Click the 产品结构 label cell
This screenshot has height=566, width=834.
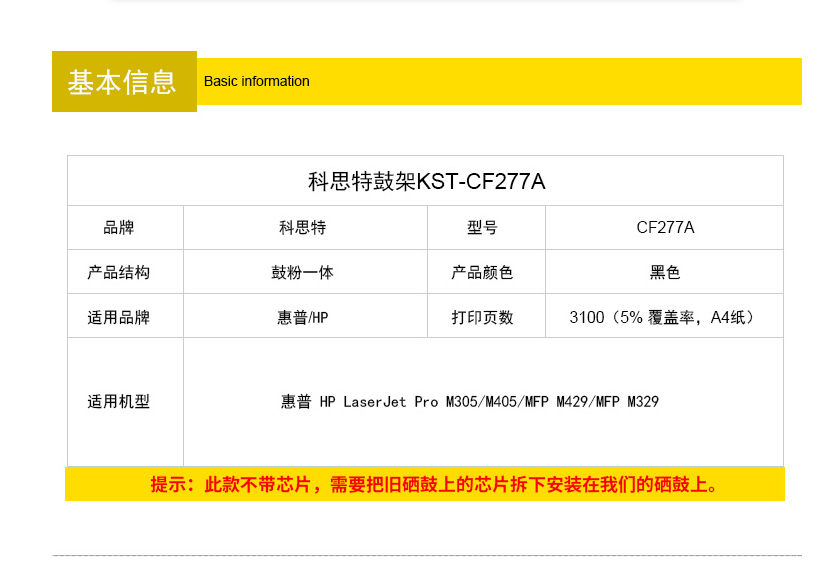126,272
